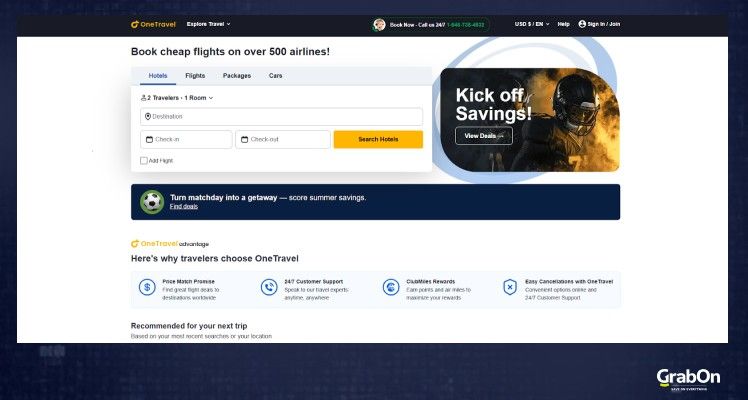Select the Packages tab
The height and width of the screenshot is (400, 748).
(237, 76)
